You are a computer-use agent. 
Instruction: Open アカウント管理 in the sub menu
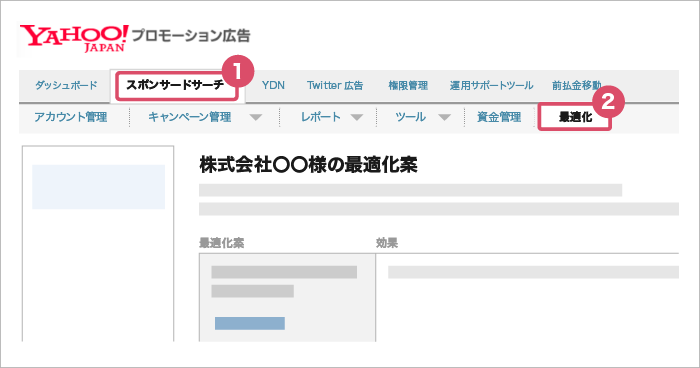[71, 117]
